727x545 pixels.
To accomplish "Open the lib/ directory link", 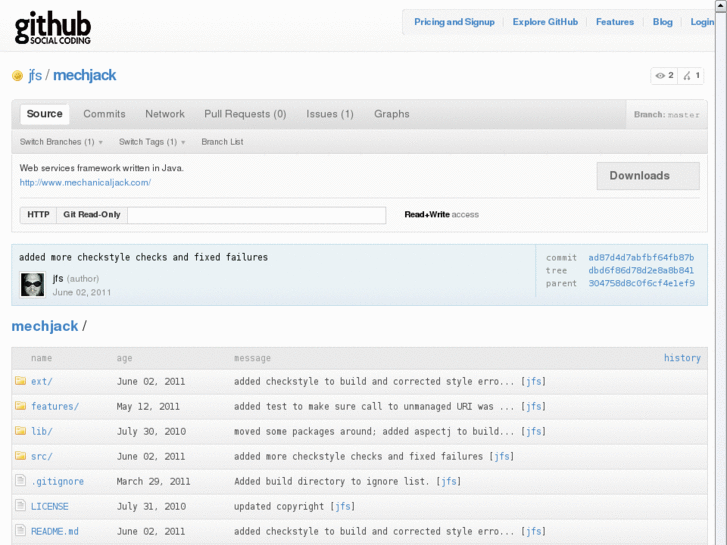I will pos(42,431).
